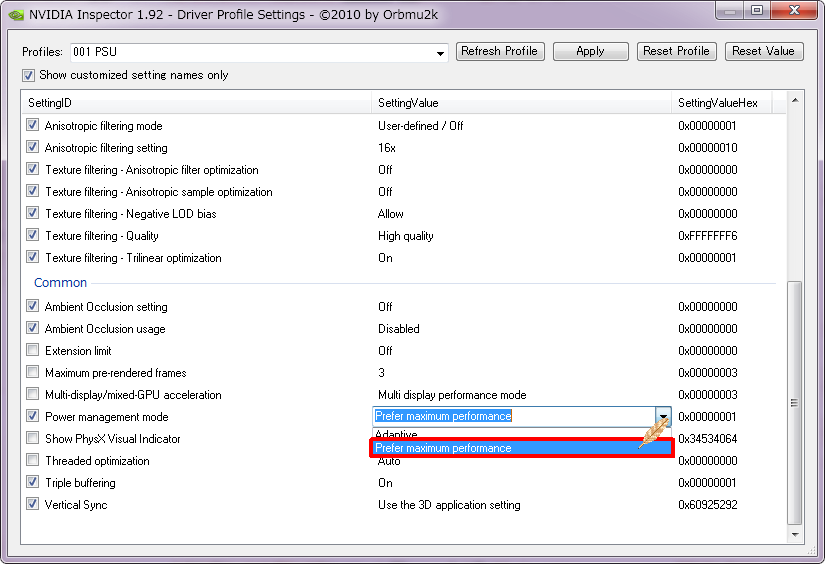Toggle Trilinear optimization checkbox
Image resolution: width=825 pixels, height=564 pixels.
(33, 257)
